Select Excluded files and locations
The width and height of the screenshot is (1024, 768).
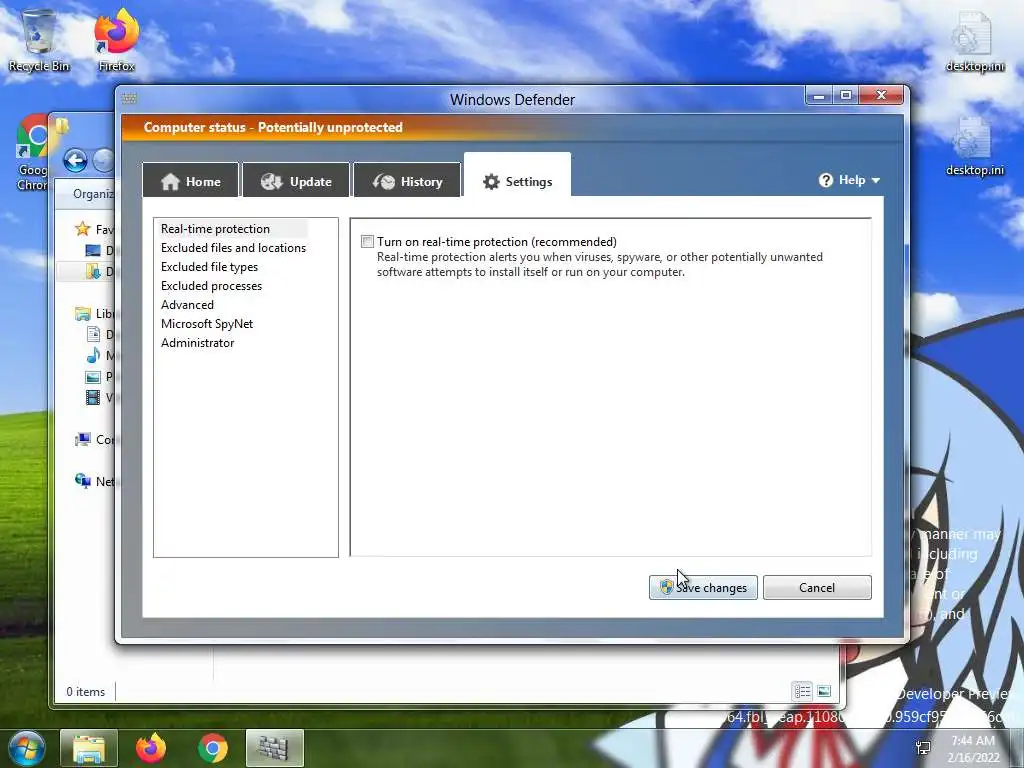tap(233, 248)
